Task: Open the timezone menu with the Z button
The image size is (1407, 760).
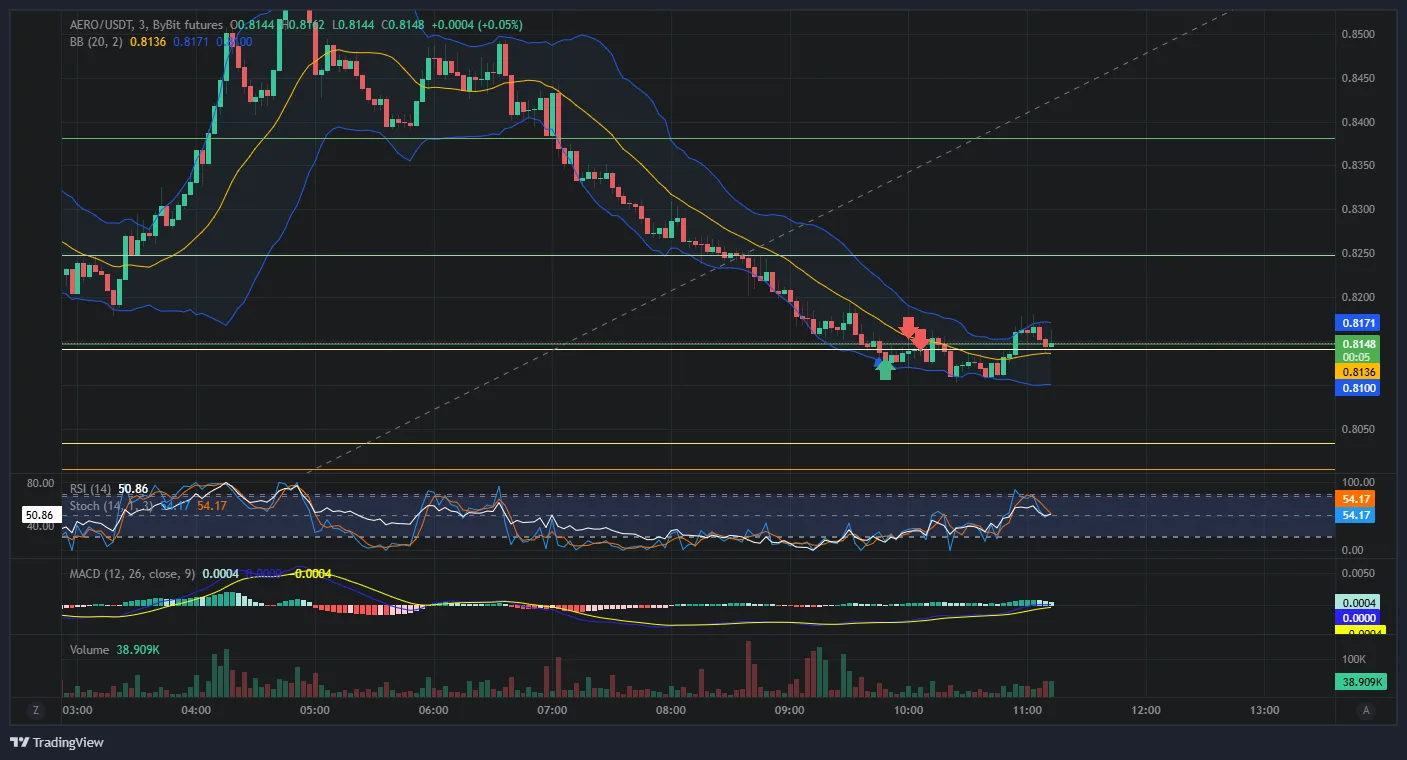Action: coord(36,710)
